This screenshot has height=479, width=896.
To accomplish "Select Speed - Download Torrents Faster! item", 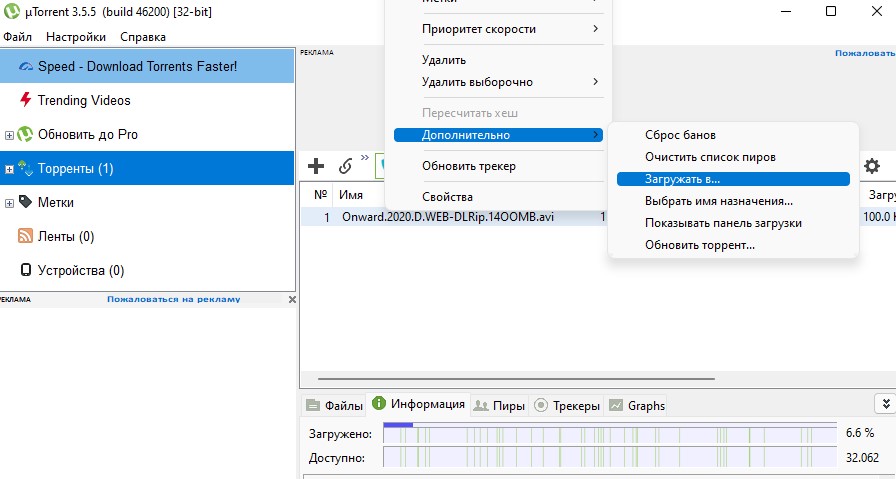I will pos(147,66).
